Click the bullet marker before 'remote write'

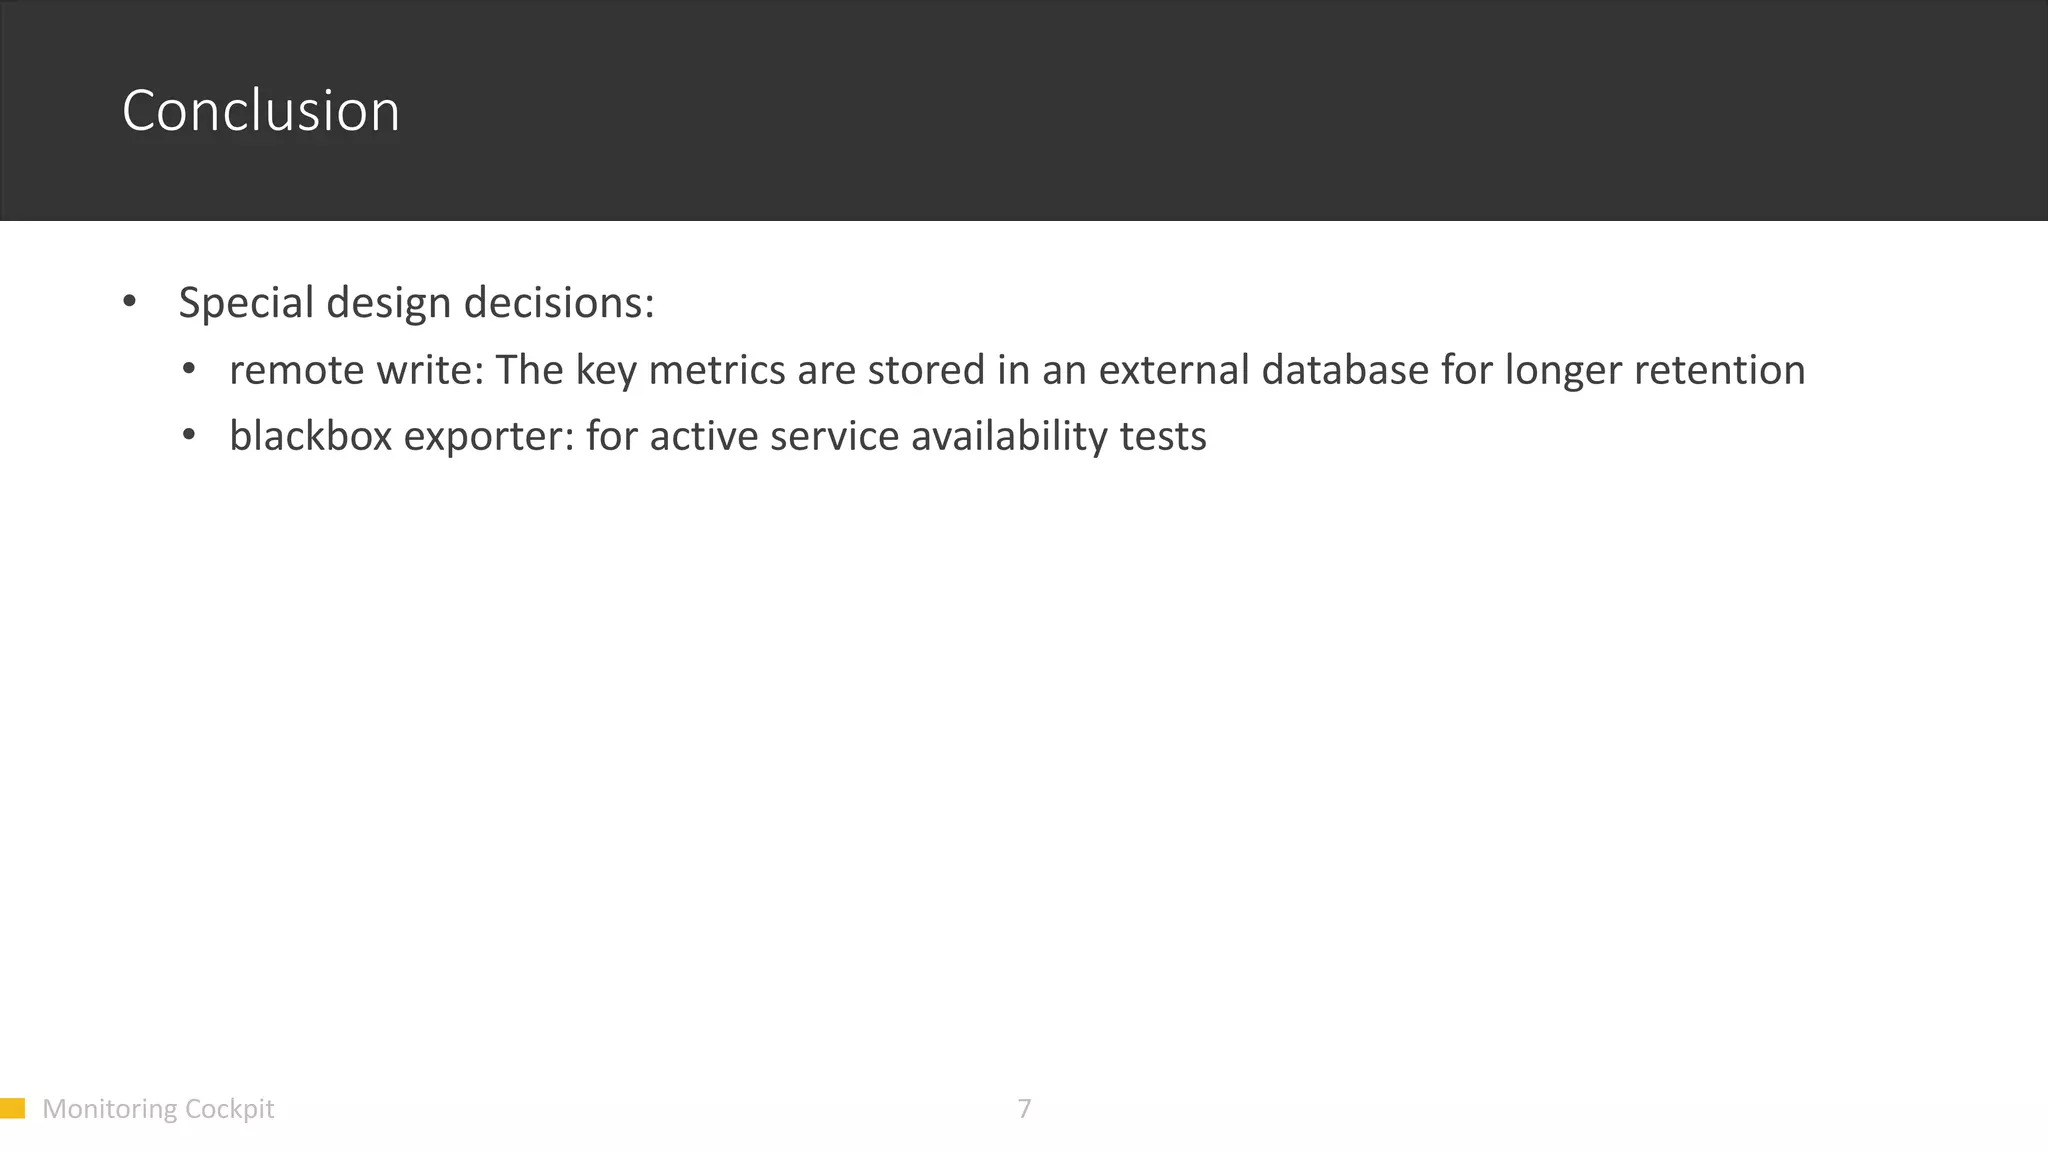[x=190, y=370]
